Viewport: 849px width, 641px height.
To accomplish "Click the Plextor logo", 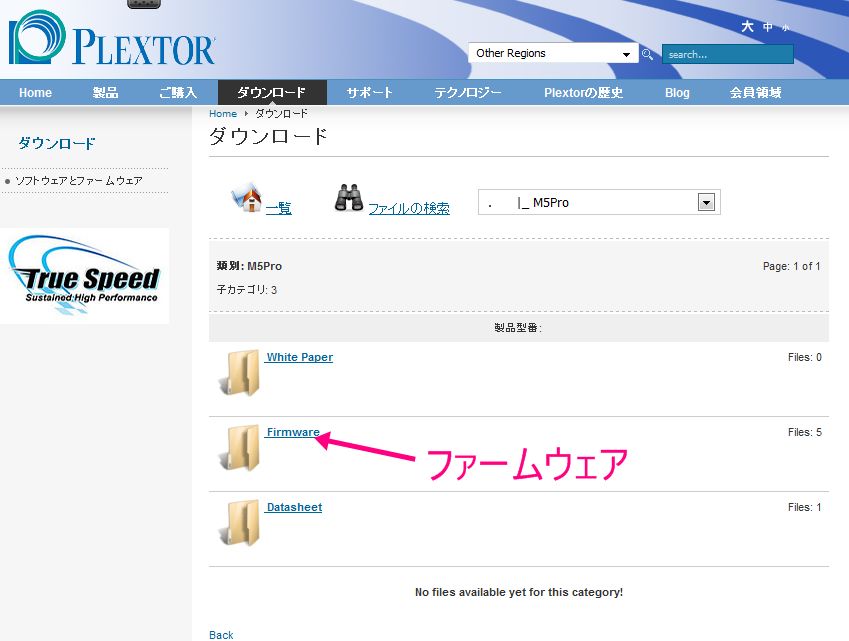I will (x=112, y=38).
